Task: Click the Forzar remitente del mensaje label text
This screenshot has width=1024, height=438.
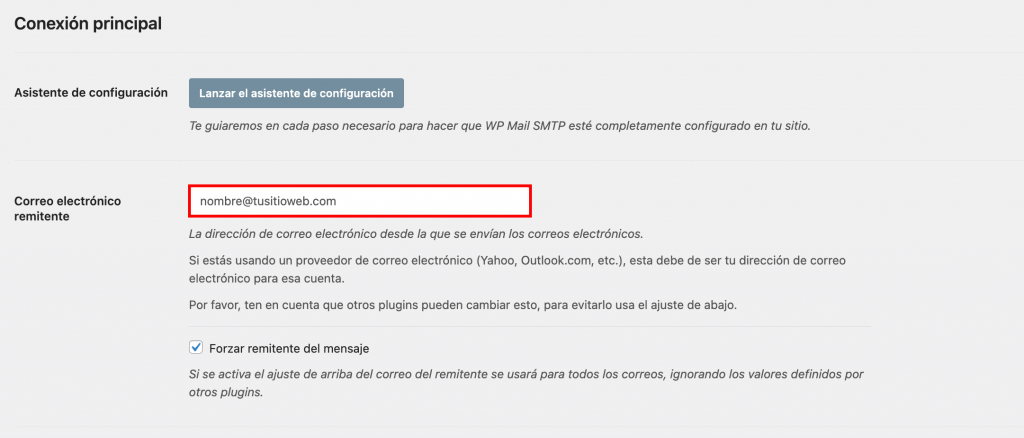Action: (x=289, y=349)
